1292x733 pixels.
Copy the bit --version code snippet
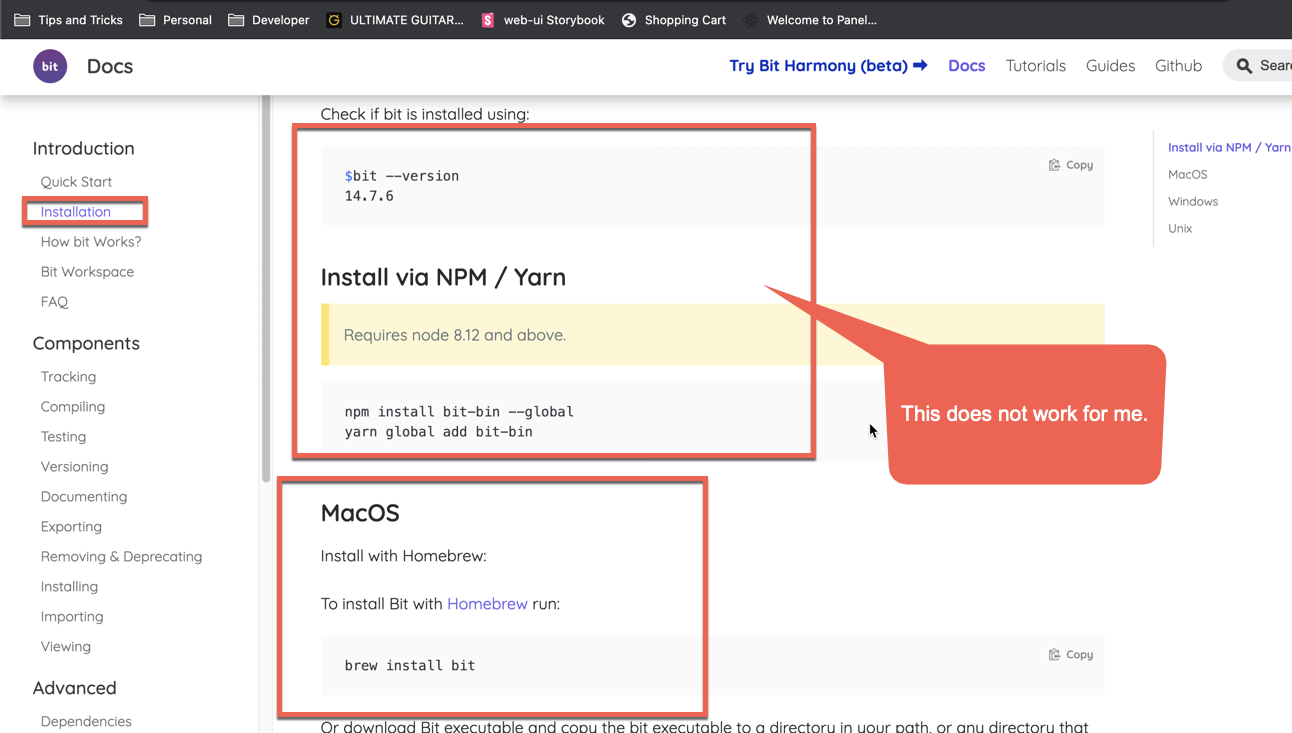(x=1071, y=164)
